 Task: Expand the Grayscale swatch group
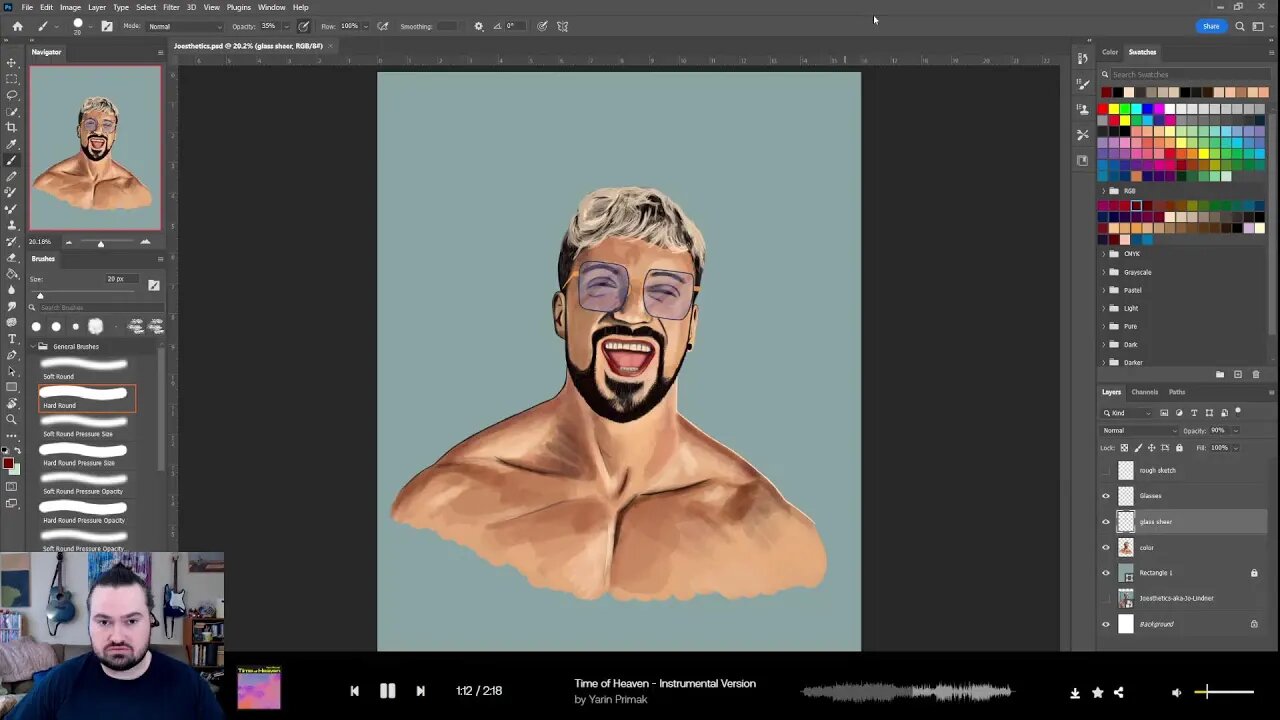click(x=1104, y=272)
